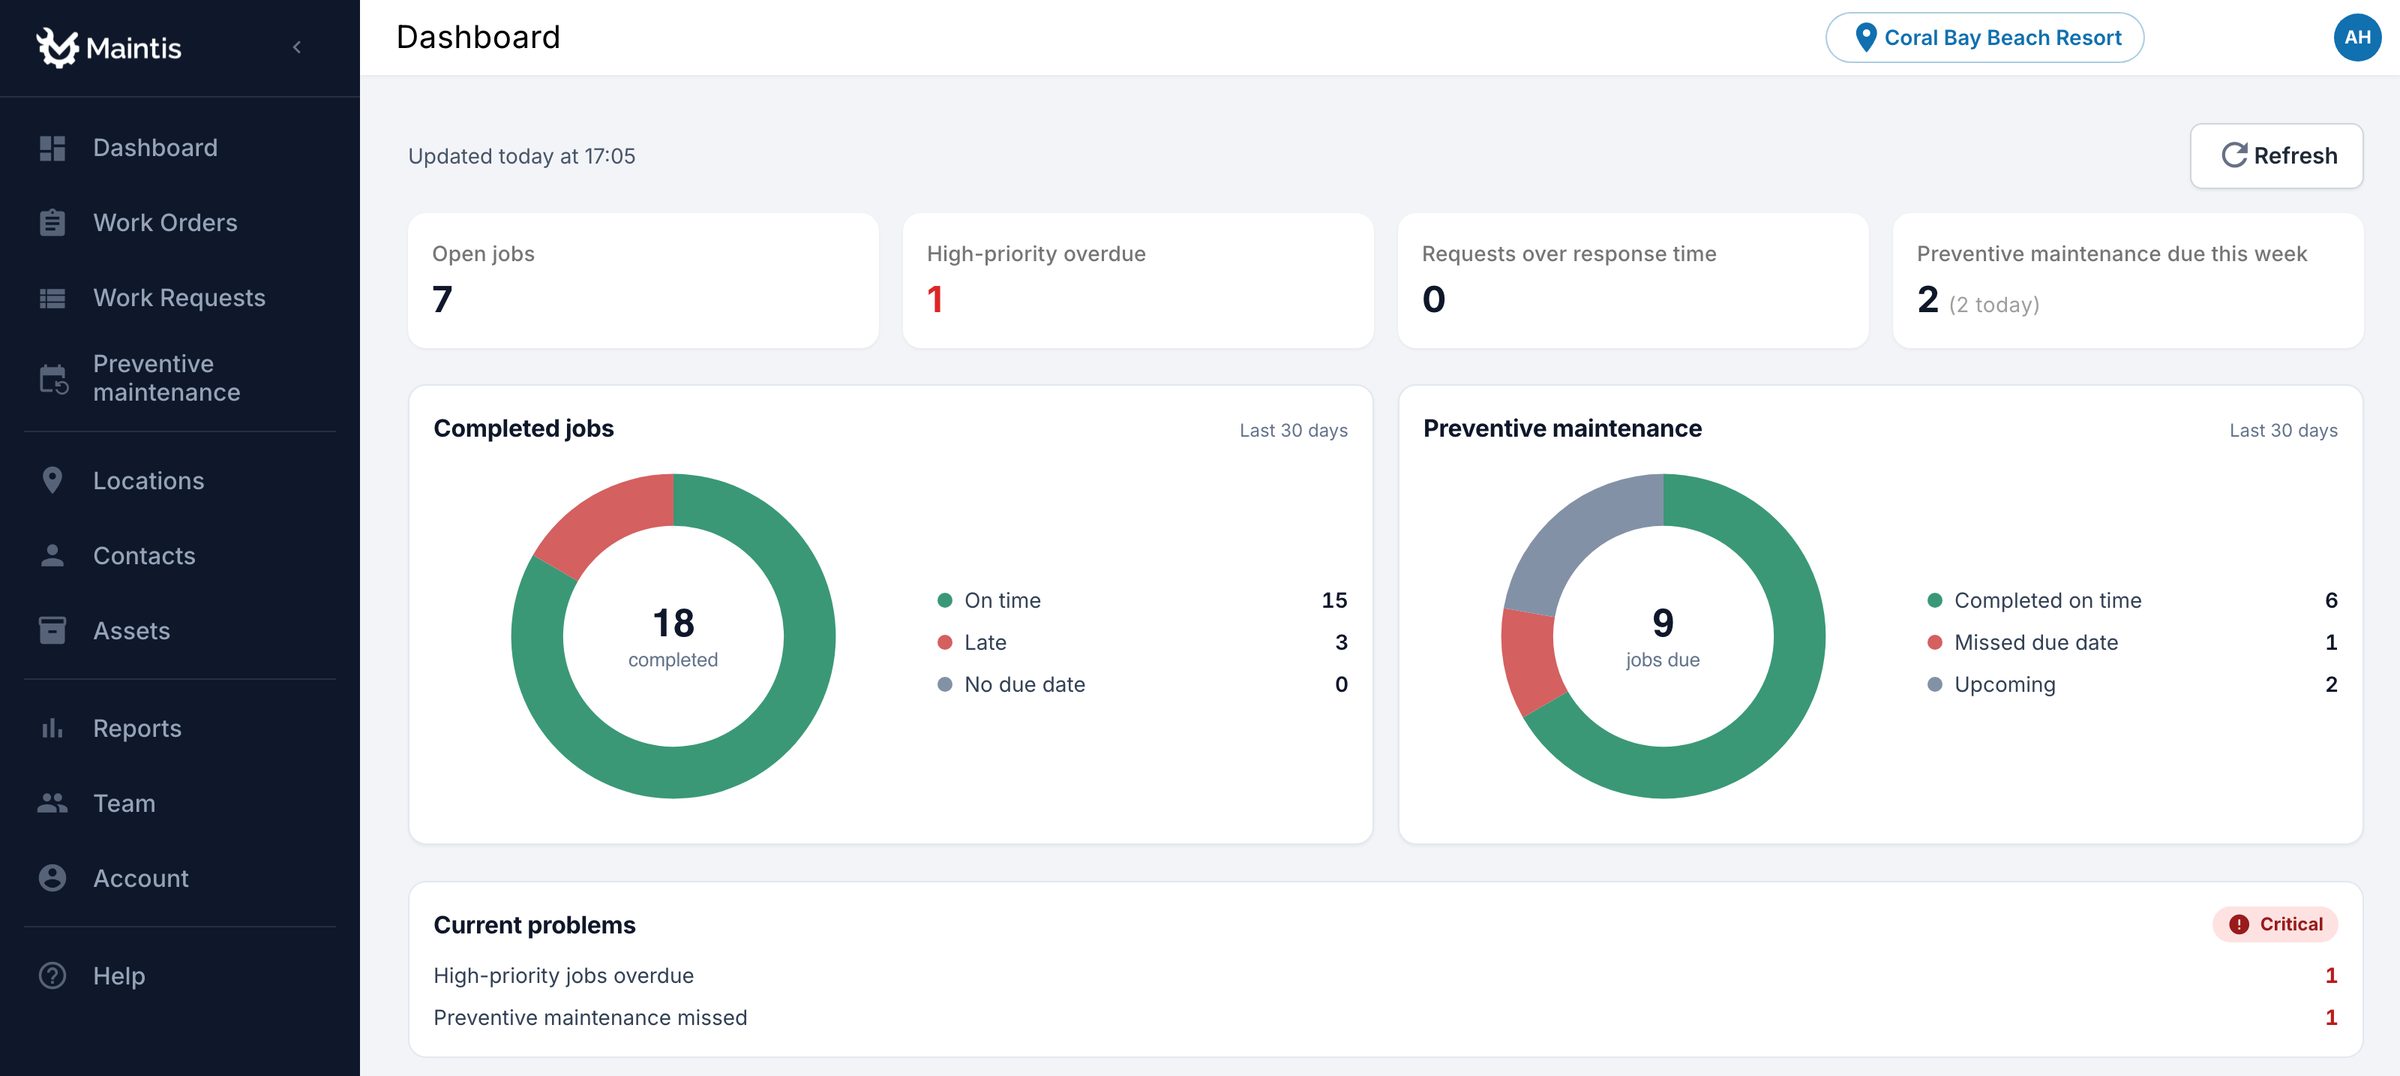Screen dimensions: 2400x1076
Task: Open the Dashboard menu item
Action: point(180,148)
